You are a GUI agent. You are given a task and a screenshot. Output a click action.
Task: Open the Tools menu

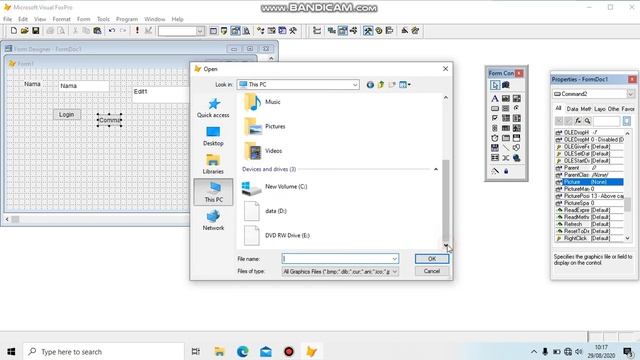pyautogui.click(x=103, y=19)
